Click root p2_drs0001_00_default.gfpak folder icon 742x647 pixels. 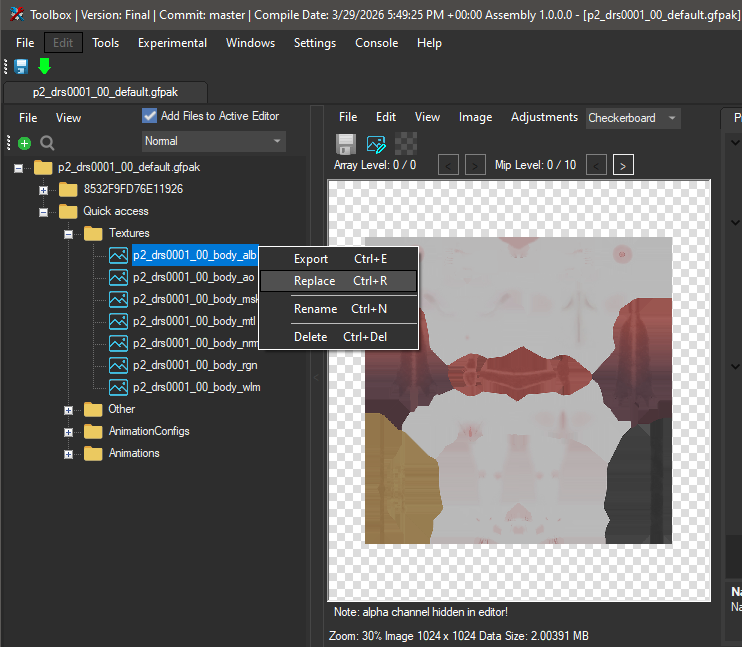click(x=43, y=167)
